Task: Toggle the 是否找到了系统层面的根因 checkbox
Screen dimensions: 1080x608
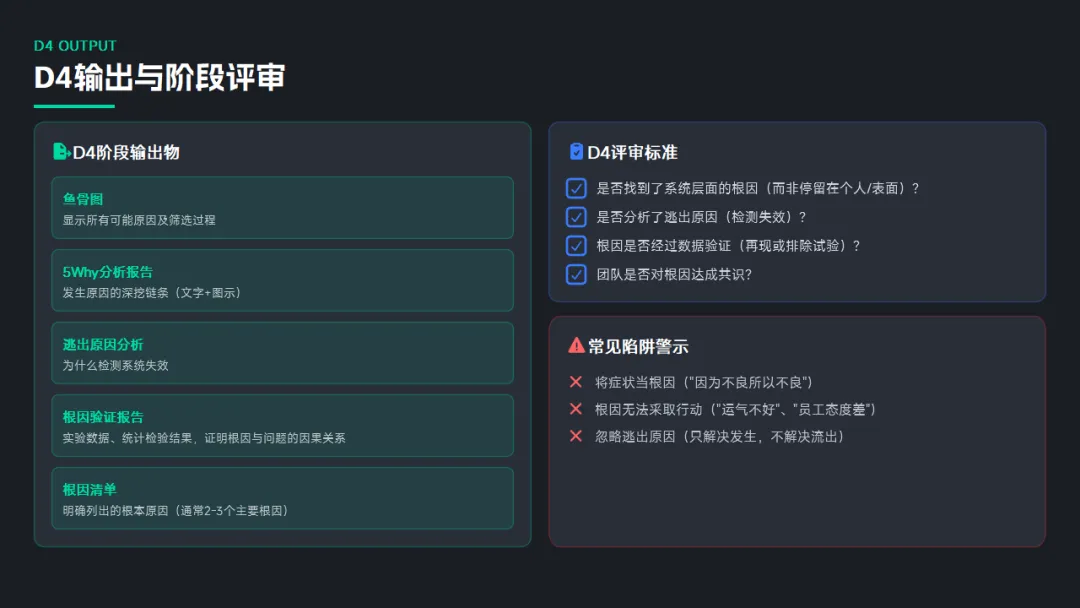Action: point(576,188)
